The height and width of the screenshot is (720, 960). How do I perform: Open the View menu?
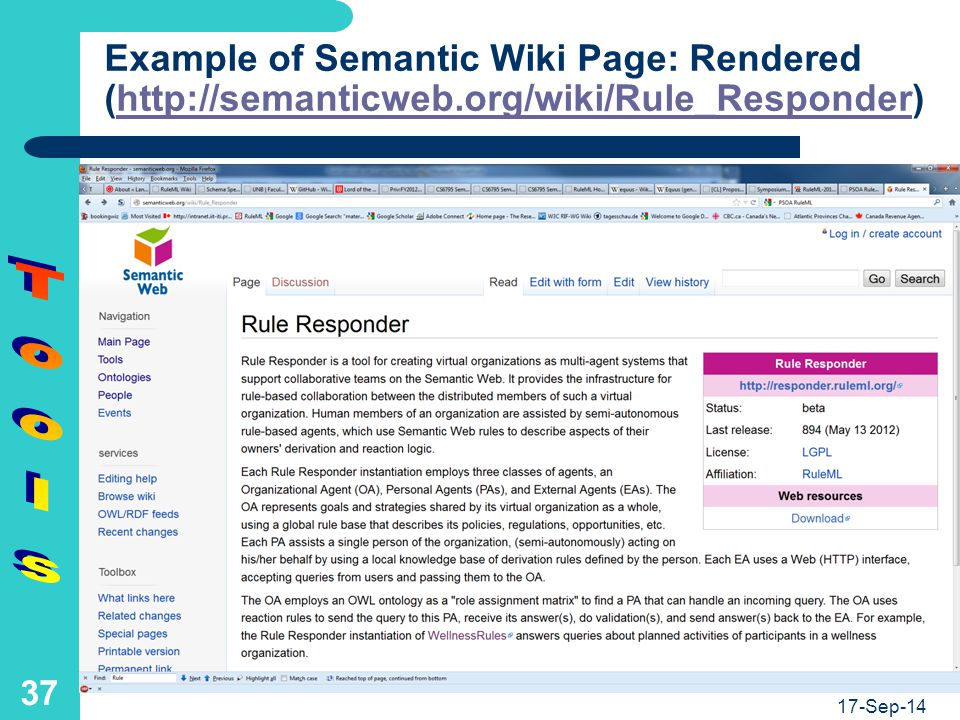click(x=116, y=178)
